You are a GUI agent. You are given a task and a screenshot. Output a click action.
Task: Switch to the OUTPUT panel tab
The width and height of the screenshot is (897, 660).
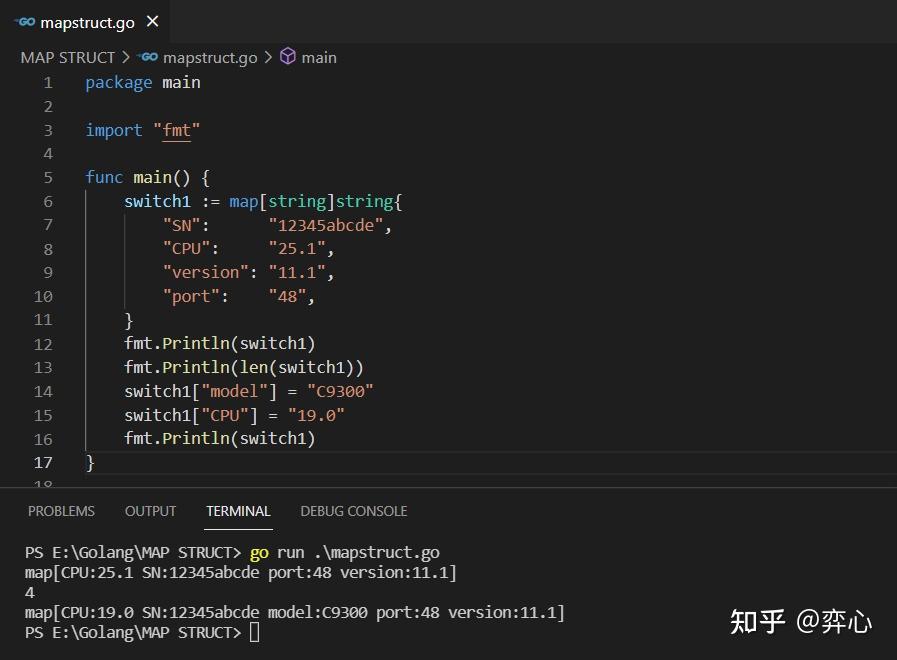tap(150, 511)
